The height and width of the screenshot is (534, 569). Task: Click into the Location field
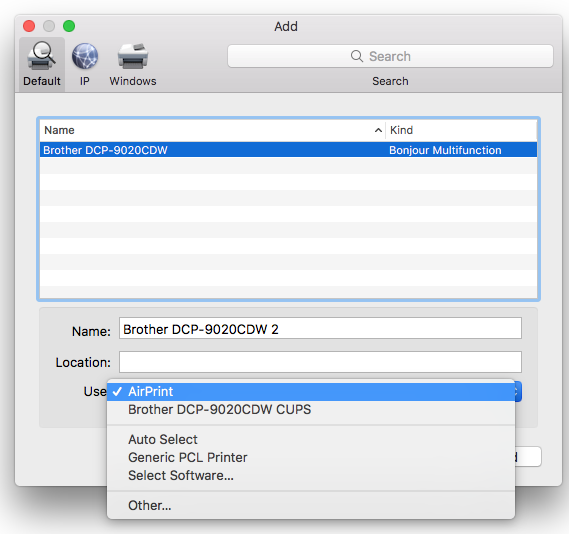[x=320, y=362]
